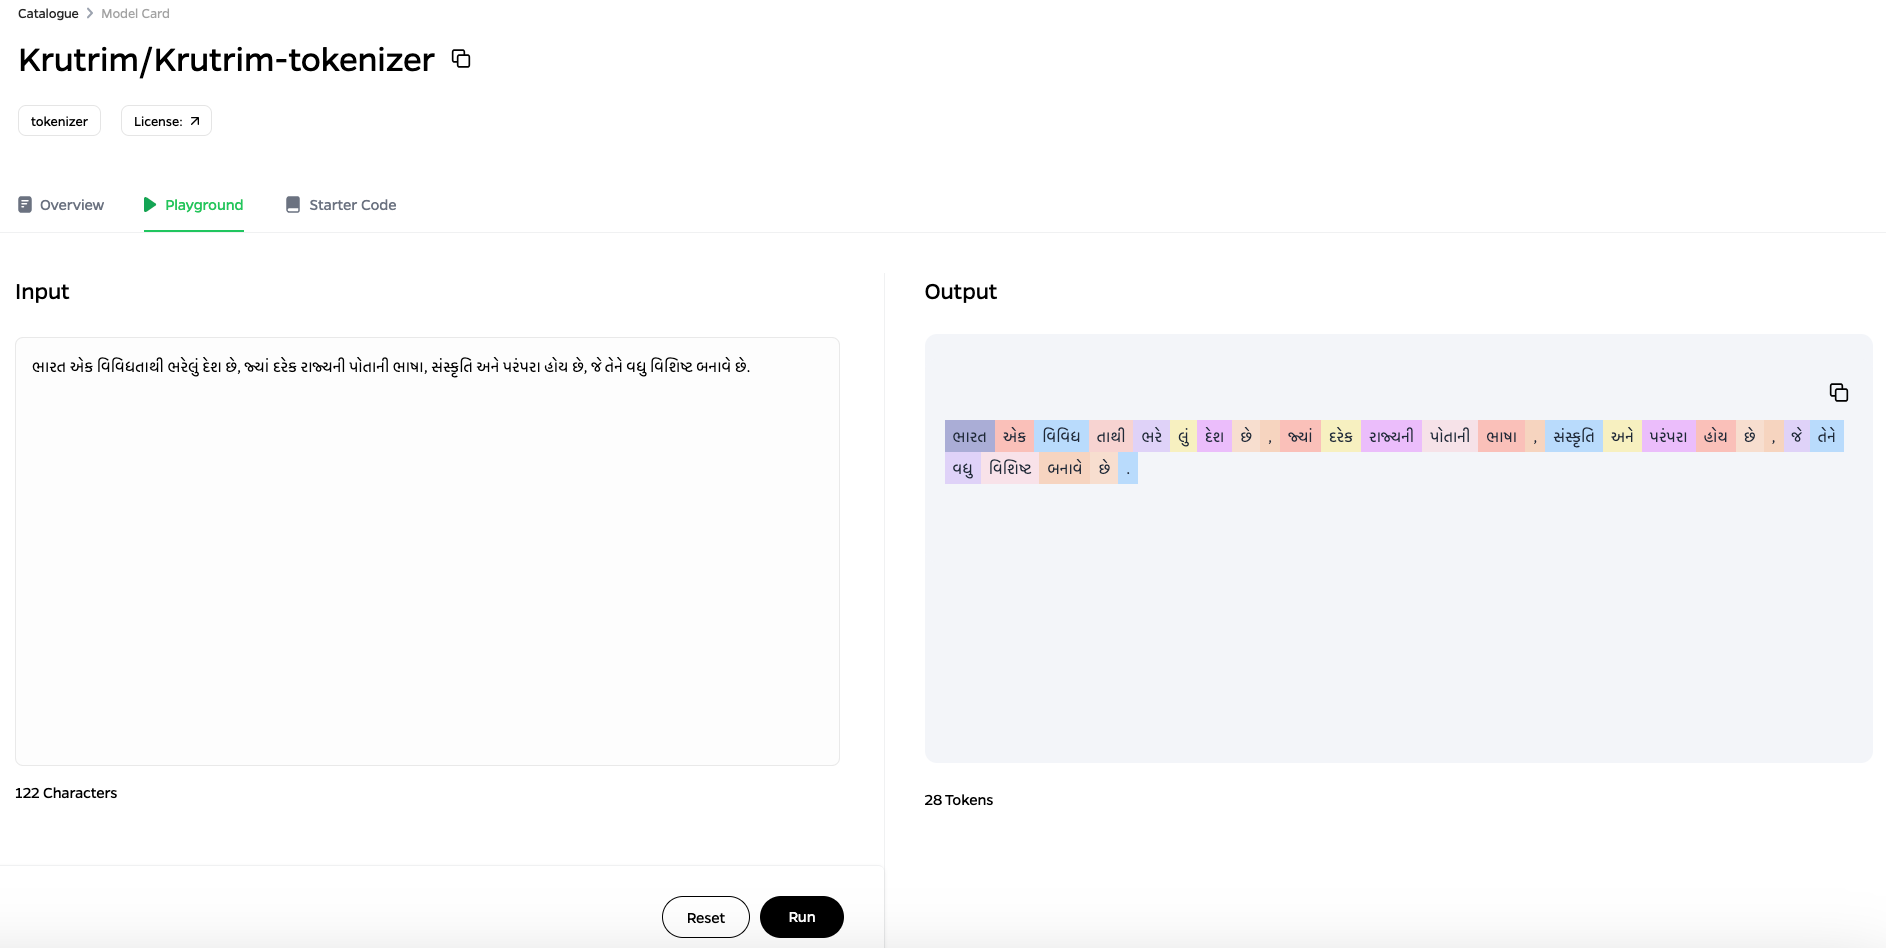This screenshot has height=948, width=1886.
Task: Click the '122 Characters' count
Action: [66, 793]
